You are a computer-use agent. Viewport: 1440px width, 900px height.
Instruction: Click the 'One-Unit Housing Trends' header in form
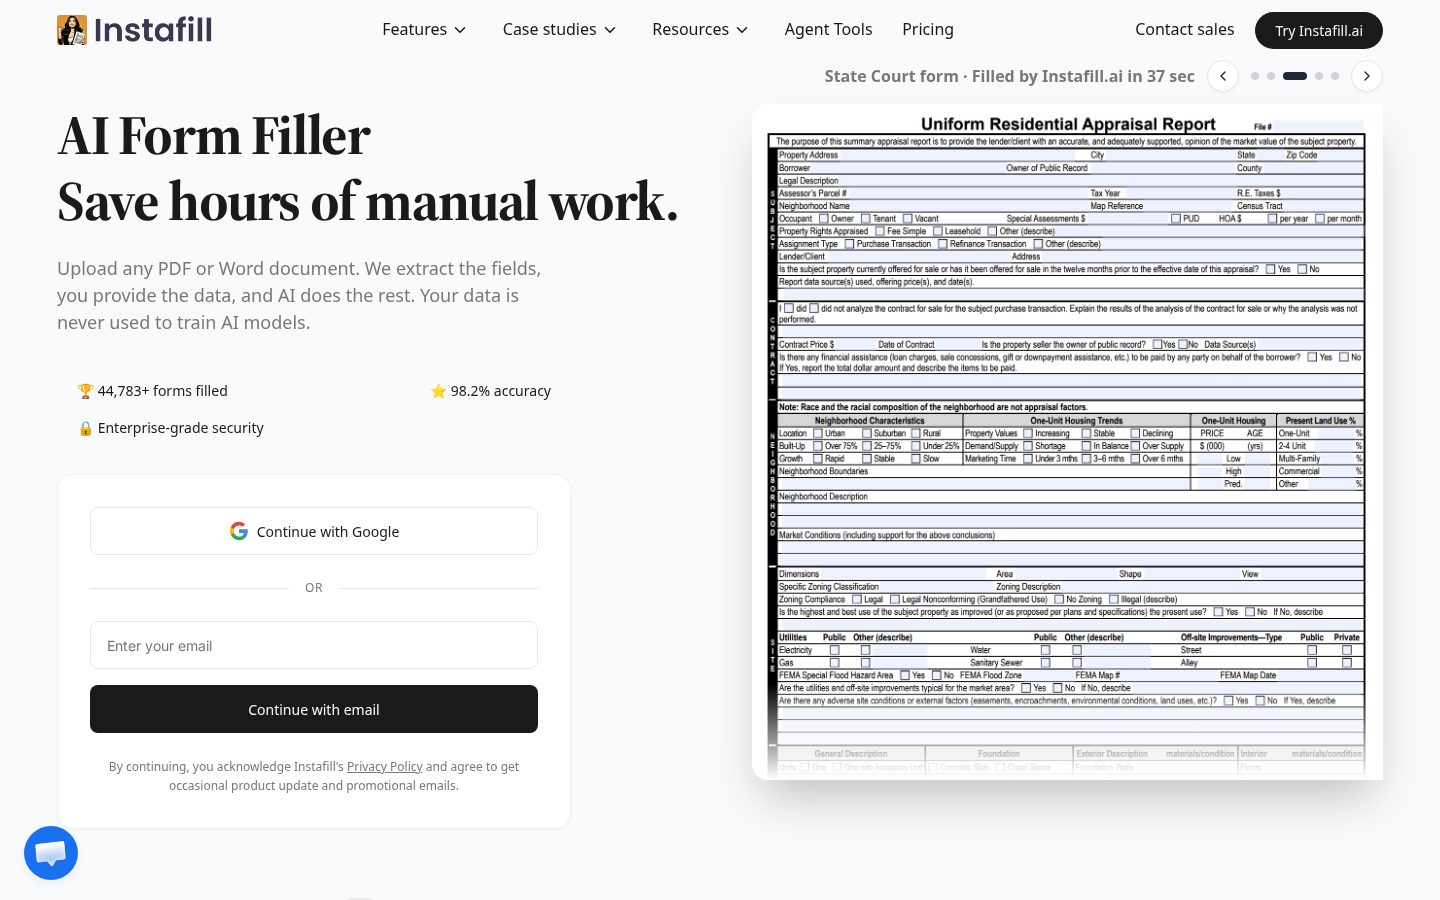point(1076,421)
